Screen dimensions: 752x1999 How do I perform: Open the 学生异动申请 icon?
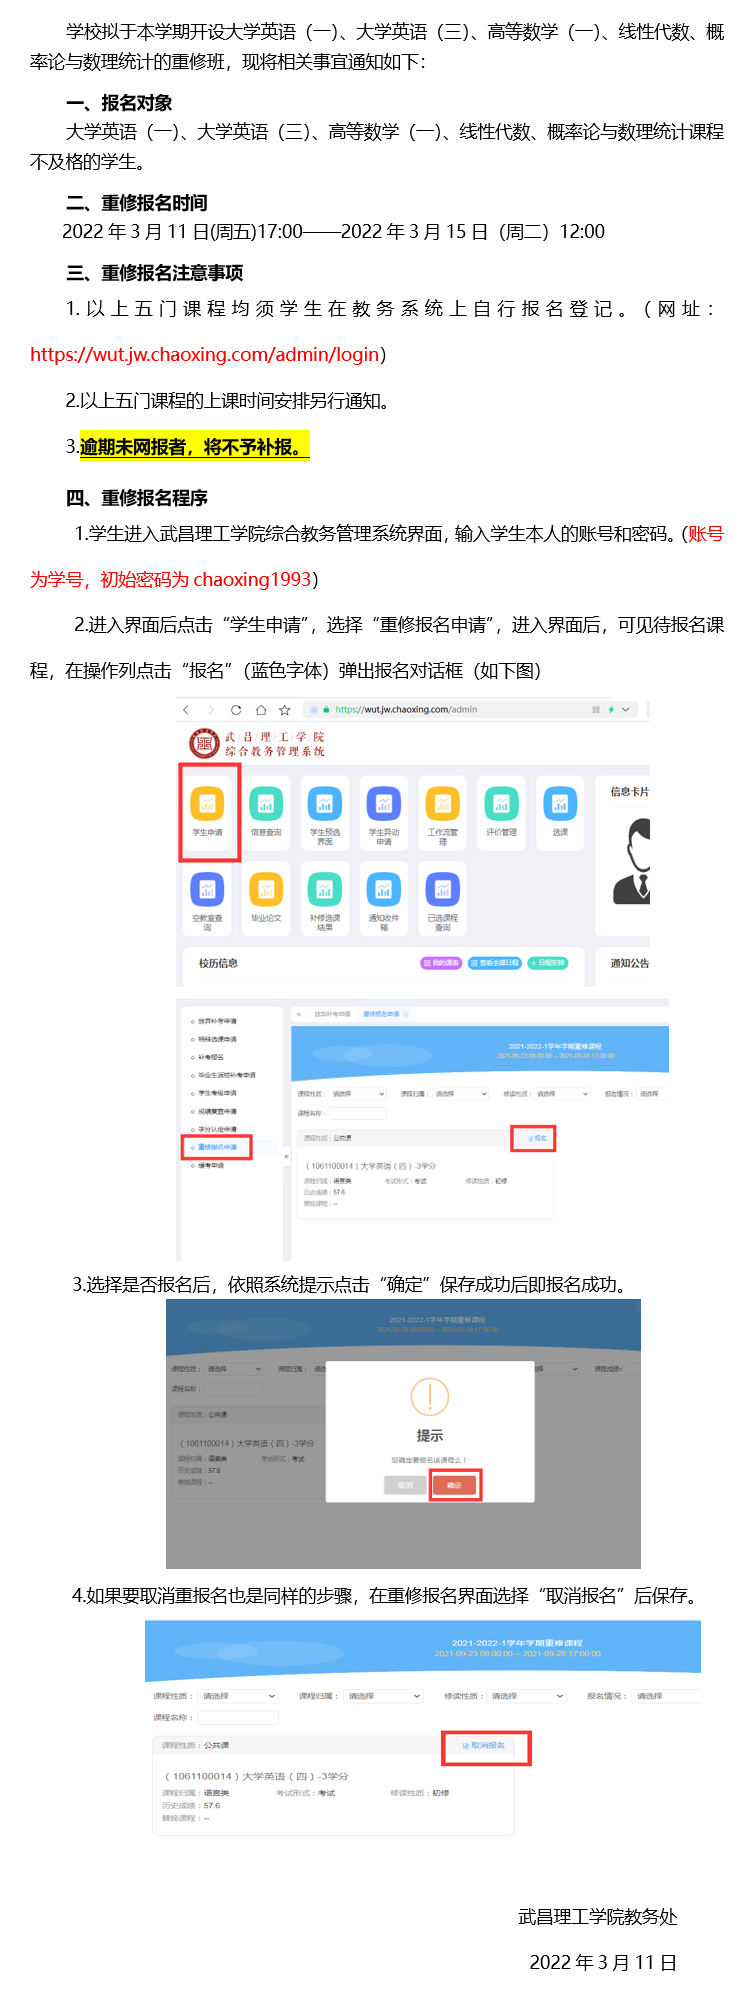pos(384,803)
